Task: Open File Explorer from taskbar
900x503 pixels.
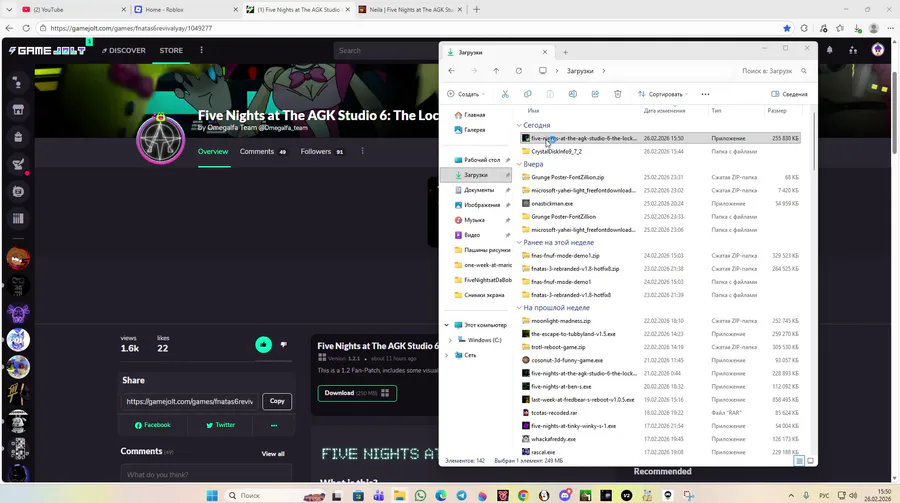Action: (399, 495)
